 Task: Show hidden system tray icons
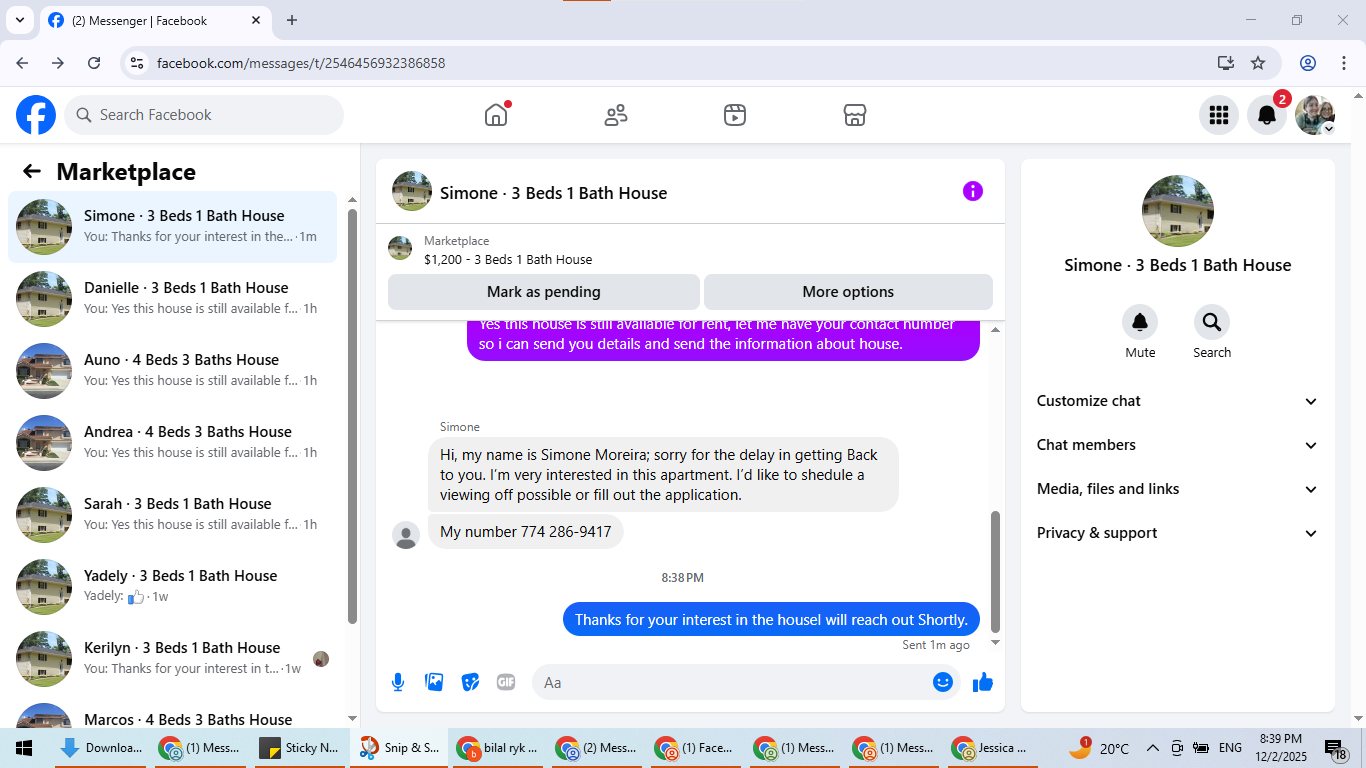(x=1152, y=748)
